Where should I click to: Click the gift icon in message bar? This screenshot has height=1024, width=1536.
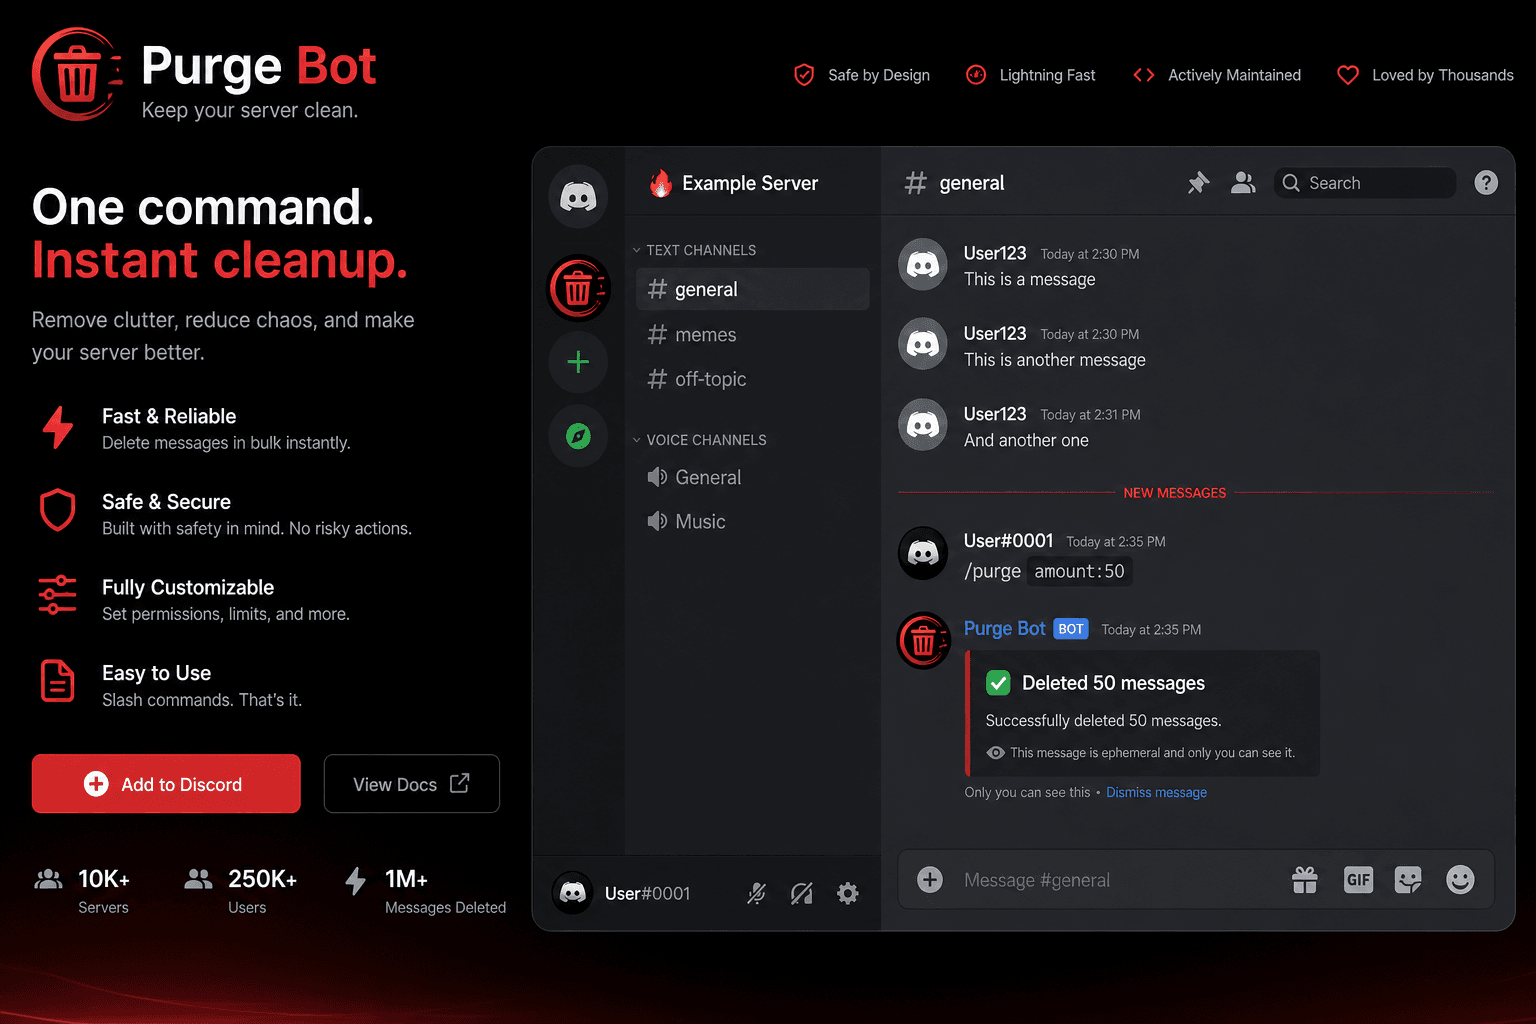pyautogui.click(x=1305, y=880)
